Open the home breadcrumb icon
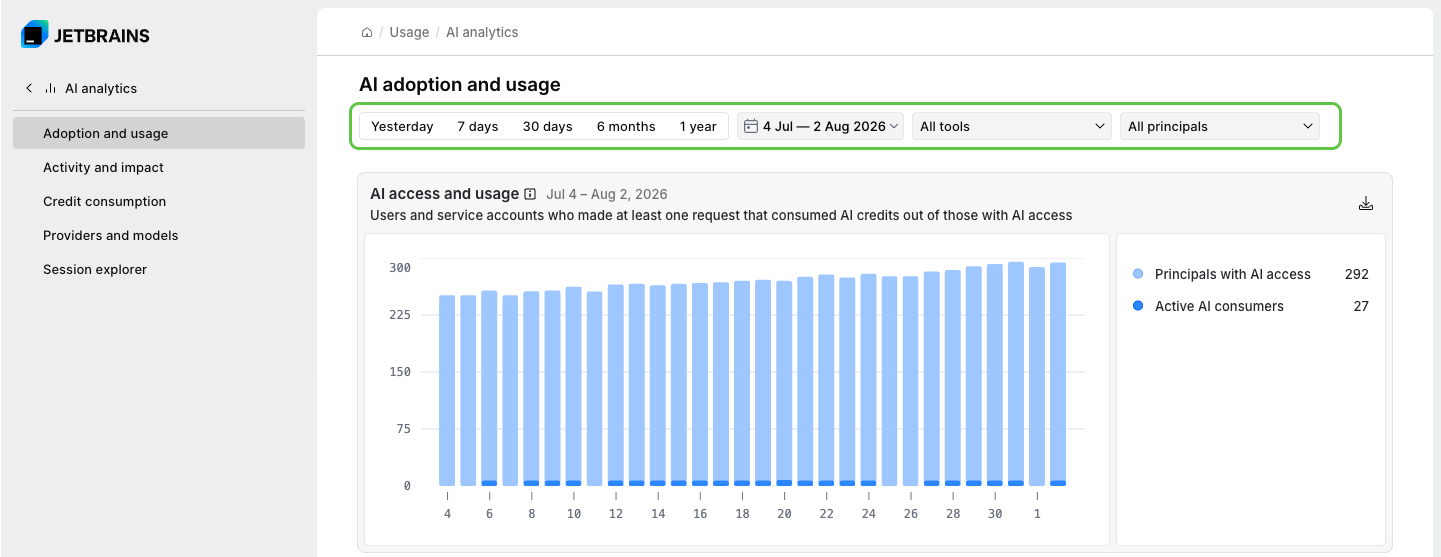Viewport: 1441px width, 557px height. click(x=367, y=32)
